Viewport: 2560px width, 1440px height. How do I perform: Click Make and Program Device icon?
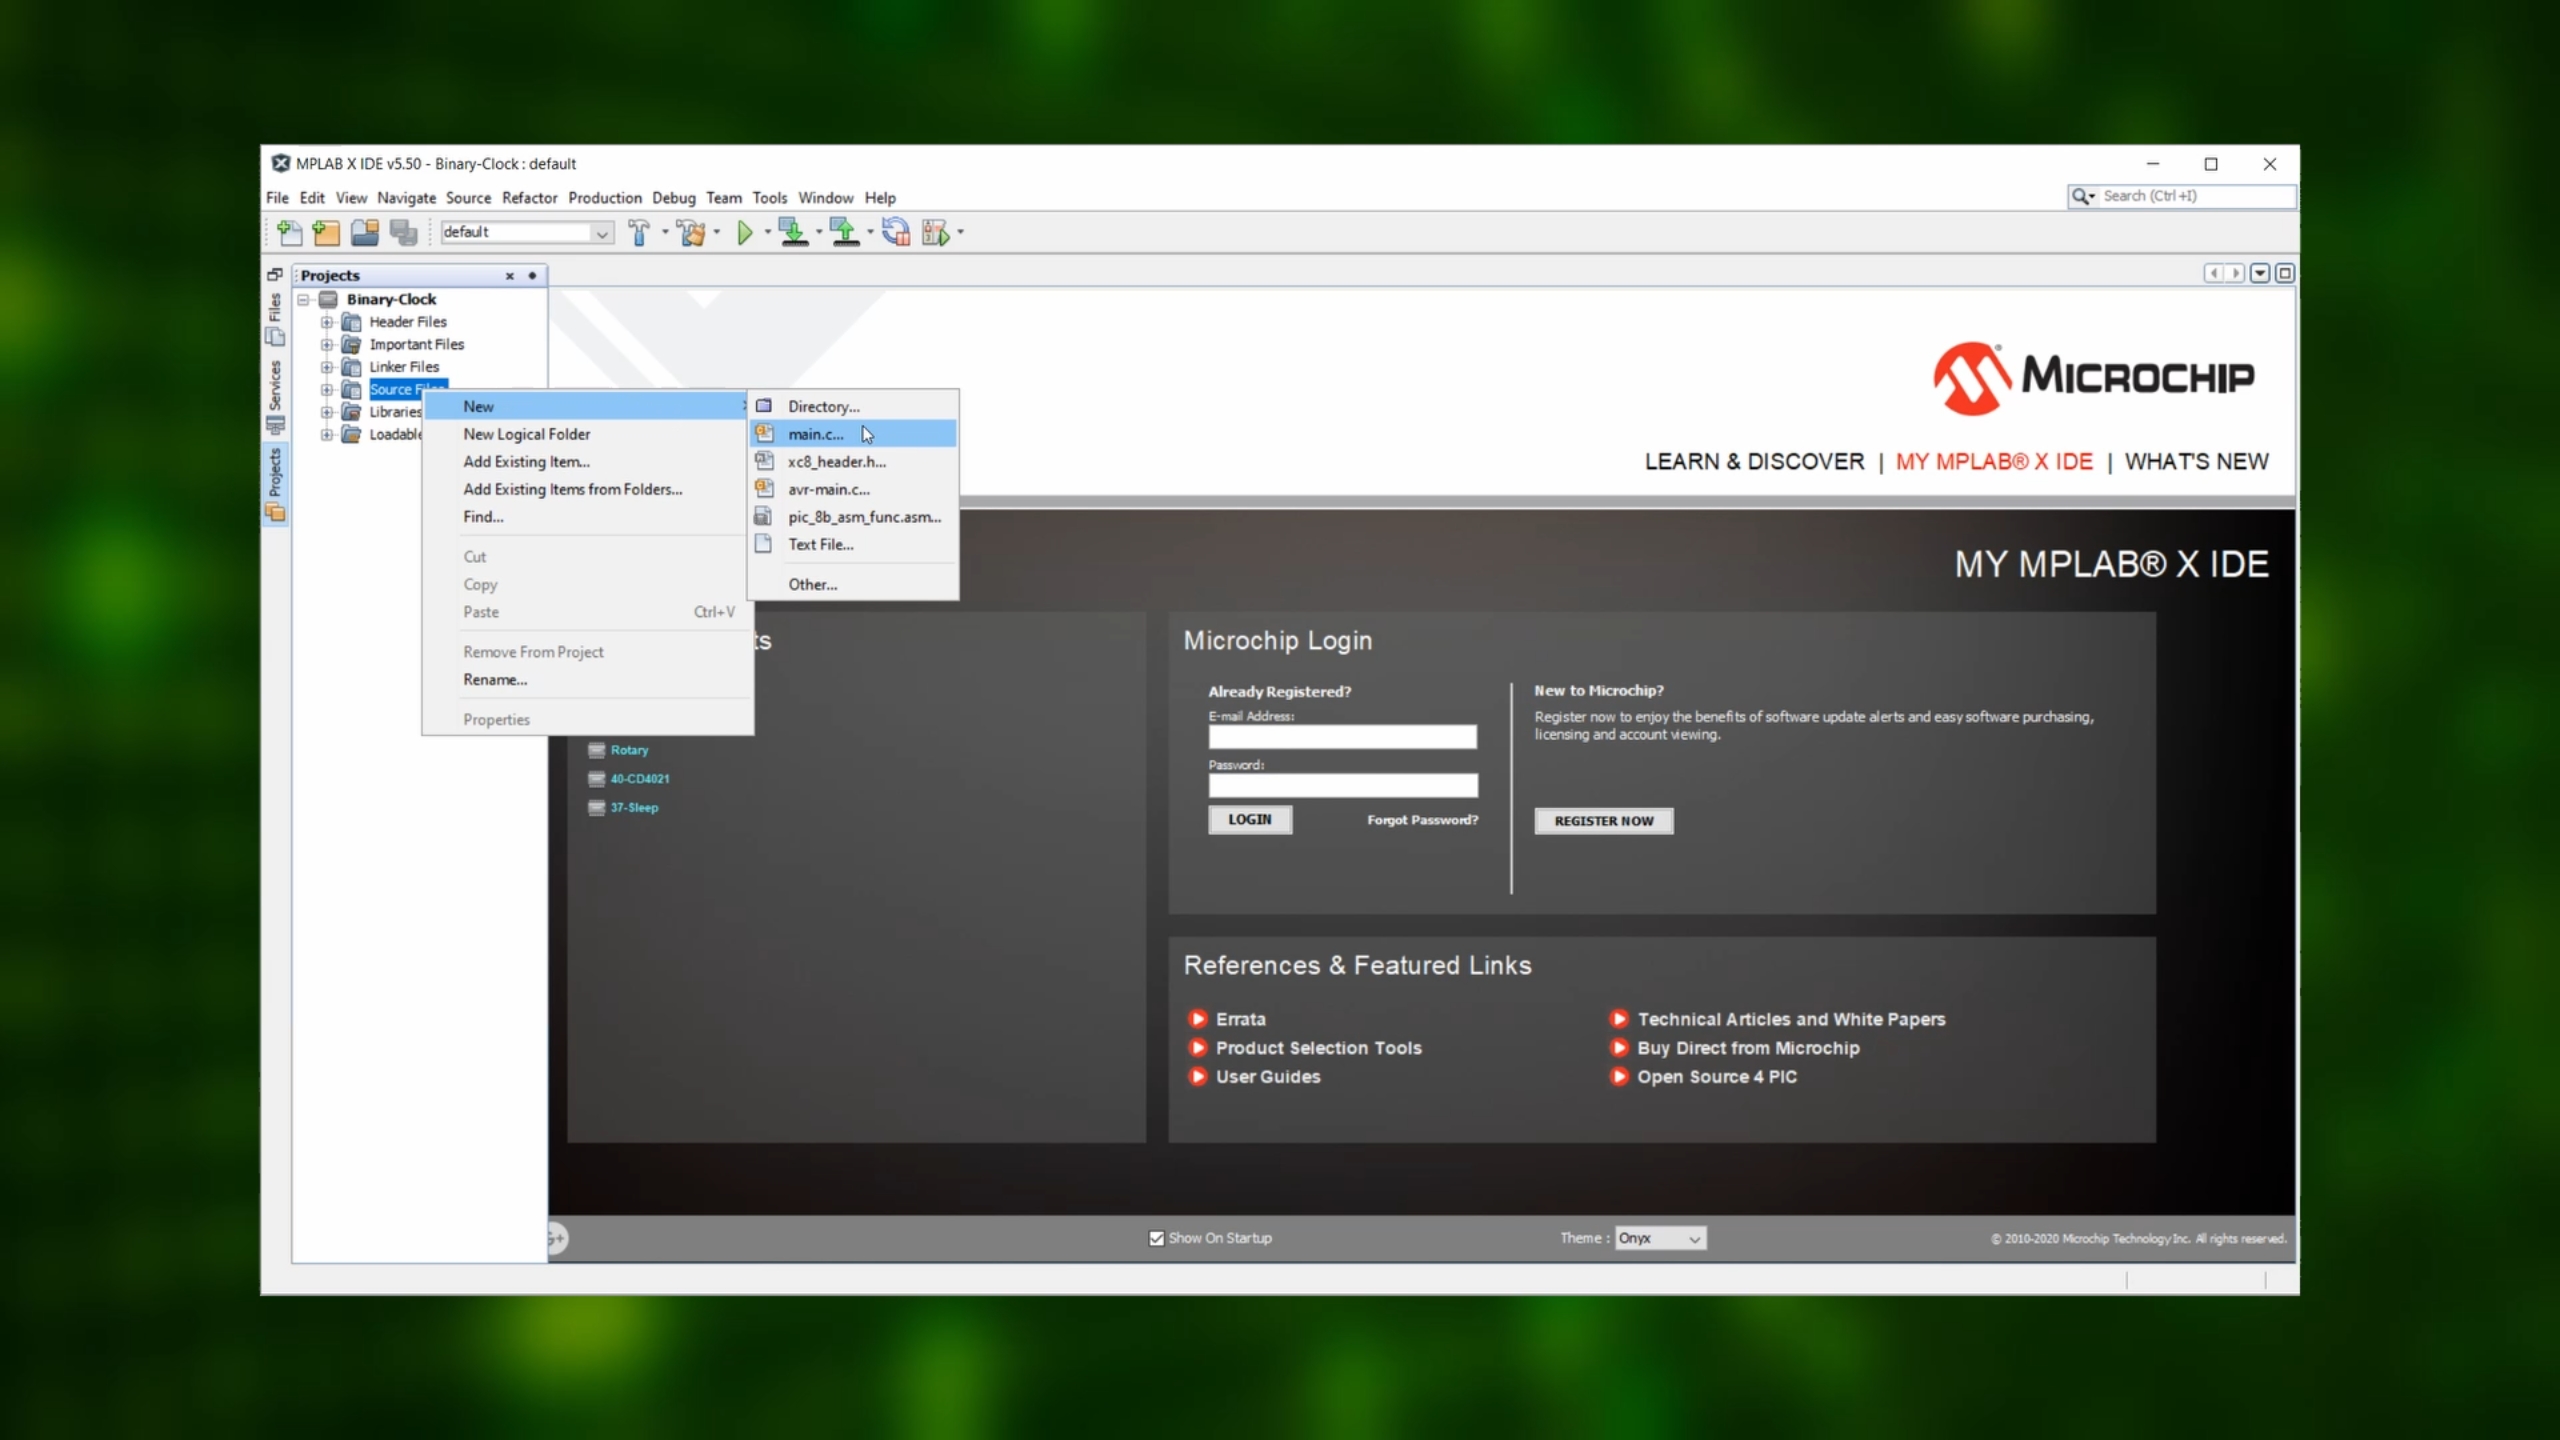tap(793, 232)
